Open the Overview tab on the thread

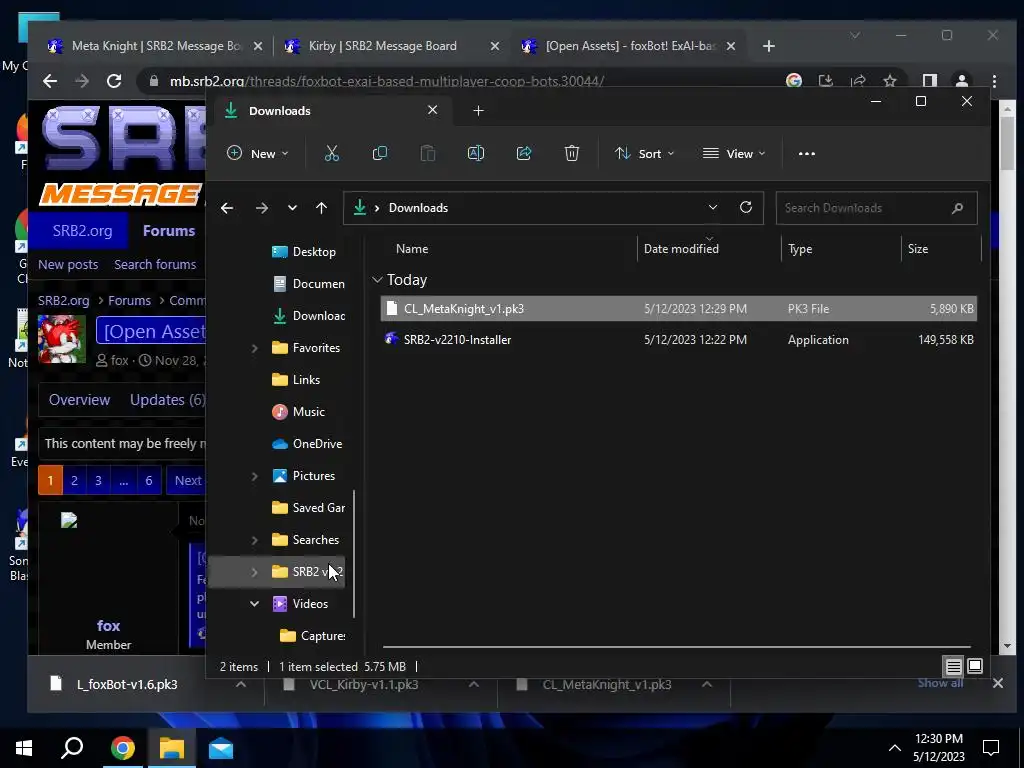[x=79, y=400]
